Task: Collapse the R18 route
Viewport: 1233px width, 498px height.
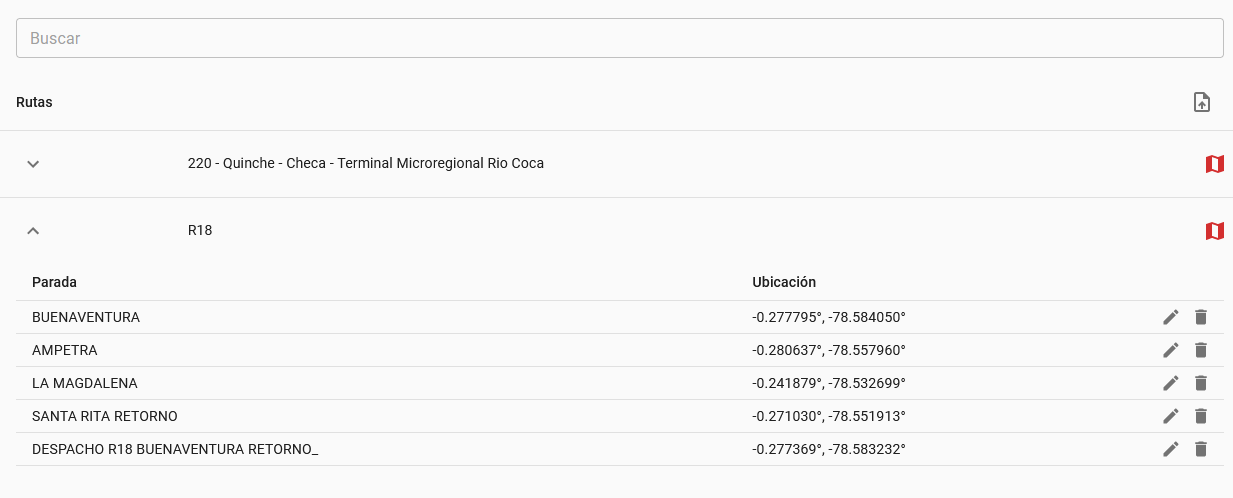Action: 33,231
